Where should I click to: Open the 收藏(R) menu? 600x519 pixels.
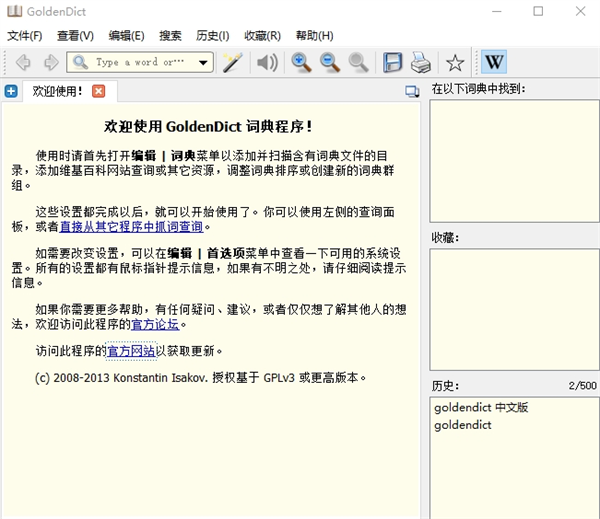[x=262, y=36]
